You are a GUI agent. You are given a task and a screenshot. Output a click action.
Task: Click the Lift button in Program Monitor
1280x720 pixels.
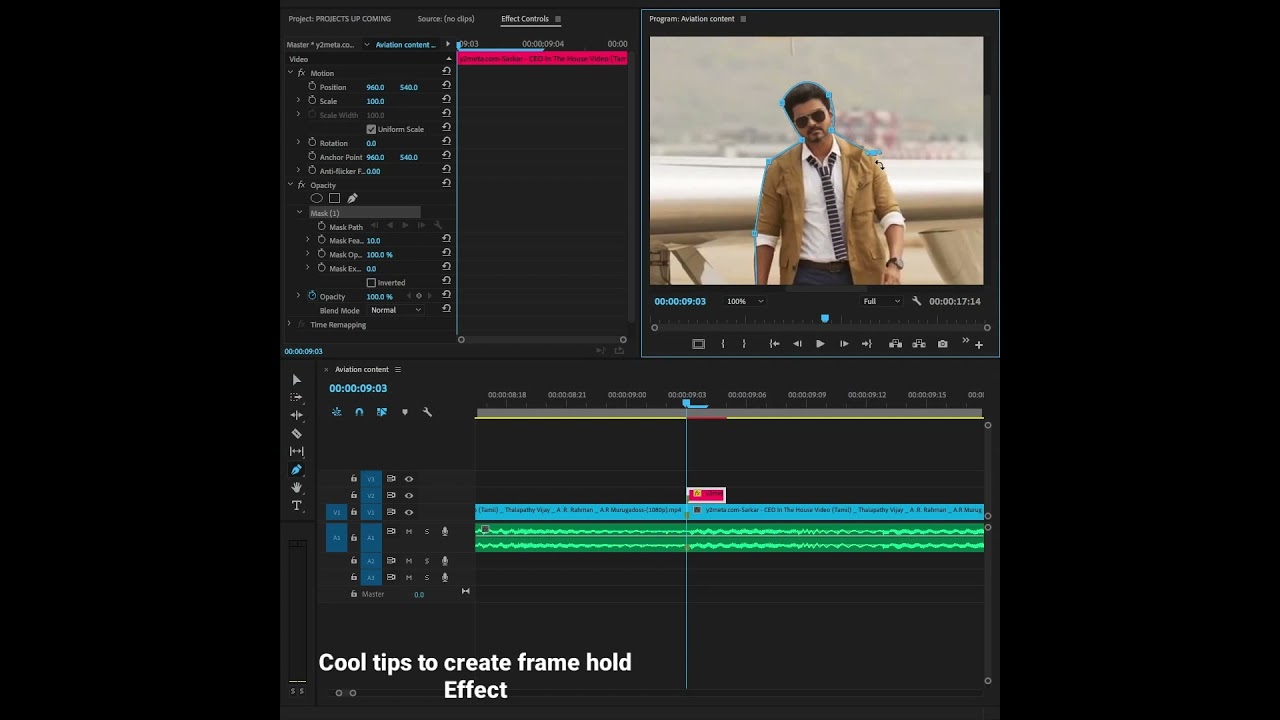[x=895, y=344]
